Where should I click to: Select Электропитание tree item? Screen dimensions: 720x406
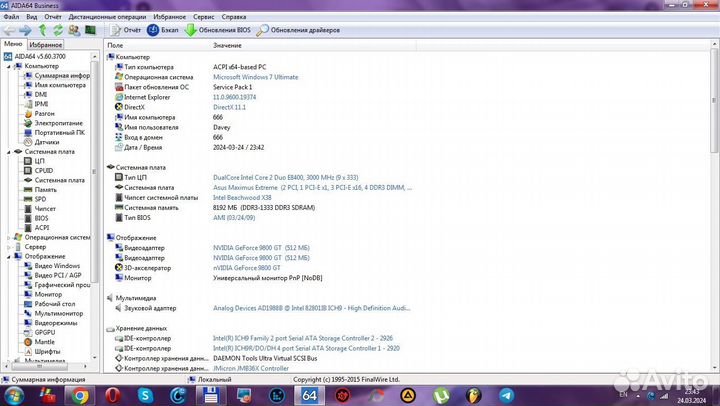click(53, 123)
